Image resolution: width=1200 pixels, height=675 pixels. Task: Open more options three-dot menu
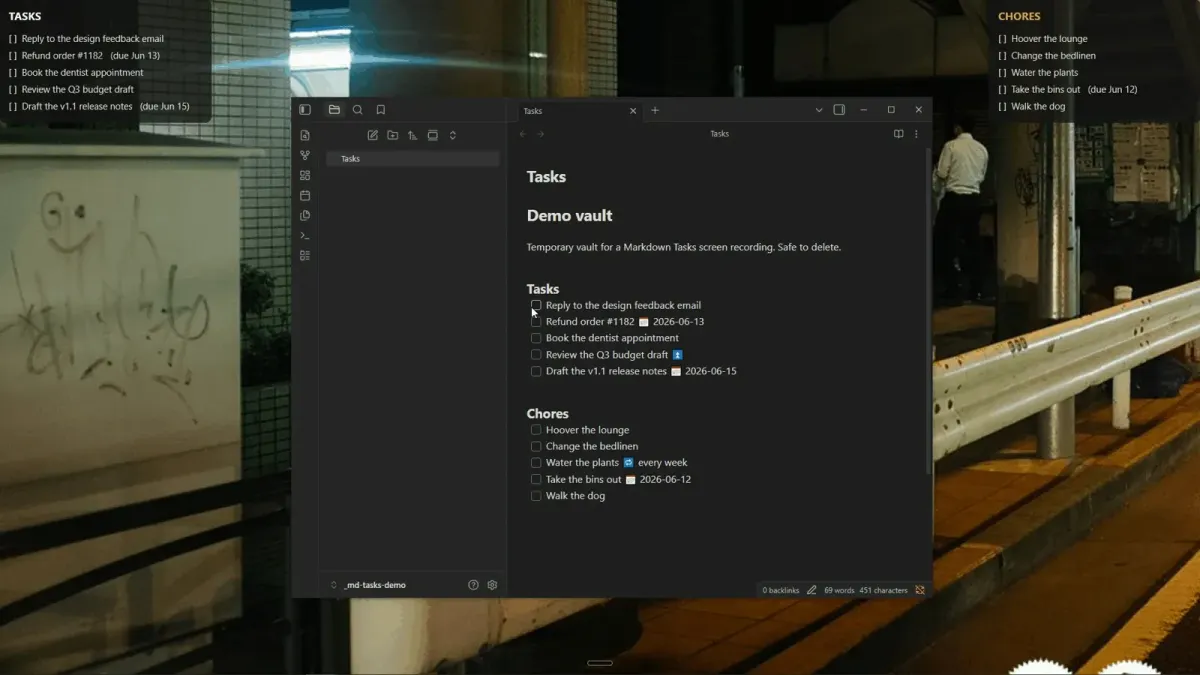(916, 134)
